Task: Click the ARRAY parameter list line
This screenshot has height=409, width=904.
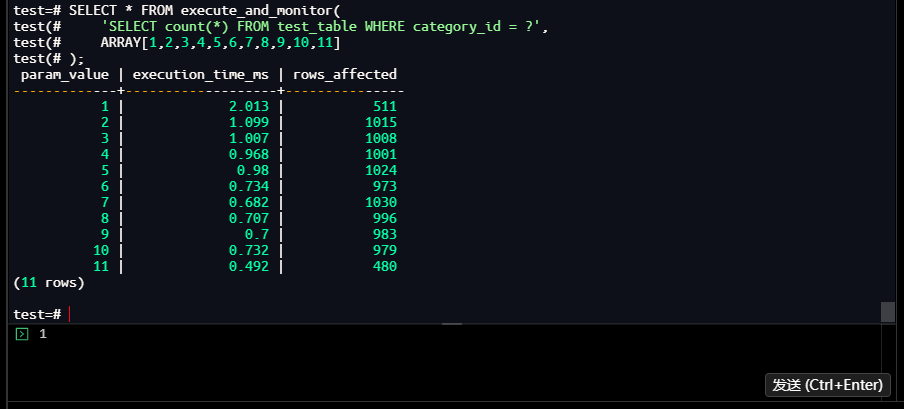Action: coord(220,42)
